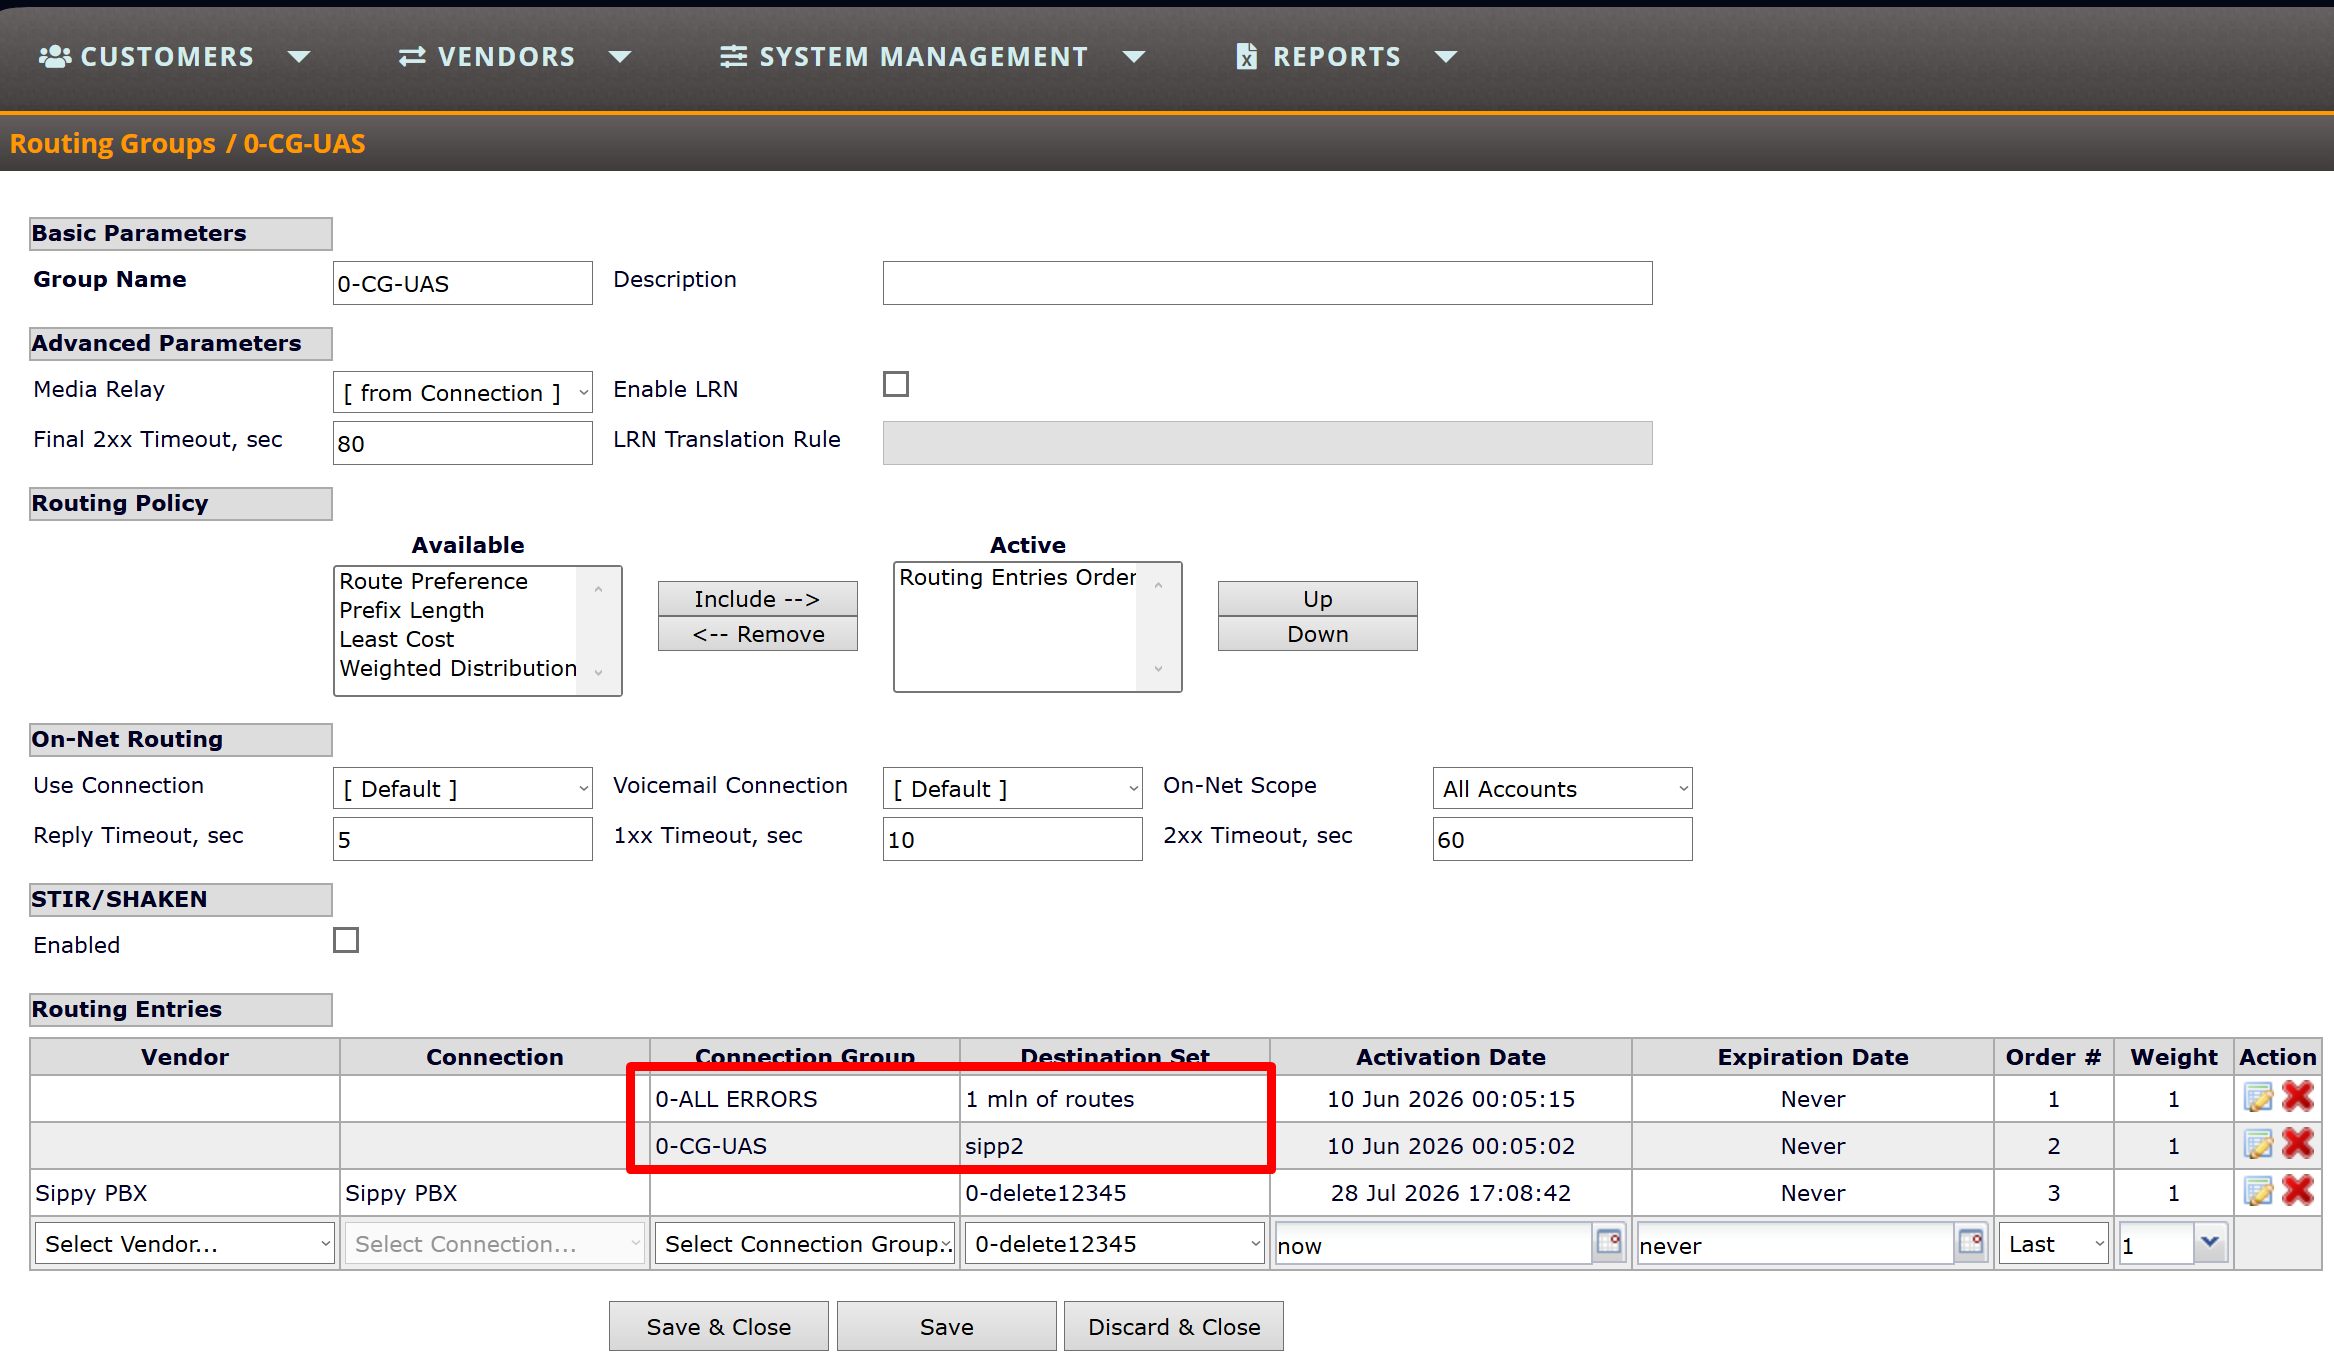This screenshot has width=2334, height=1371.
Task: Click the activation date 'now' field
Action: [1433, 1245]
